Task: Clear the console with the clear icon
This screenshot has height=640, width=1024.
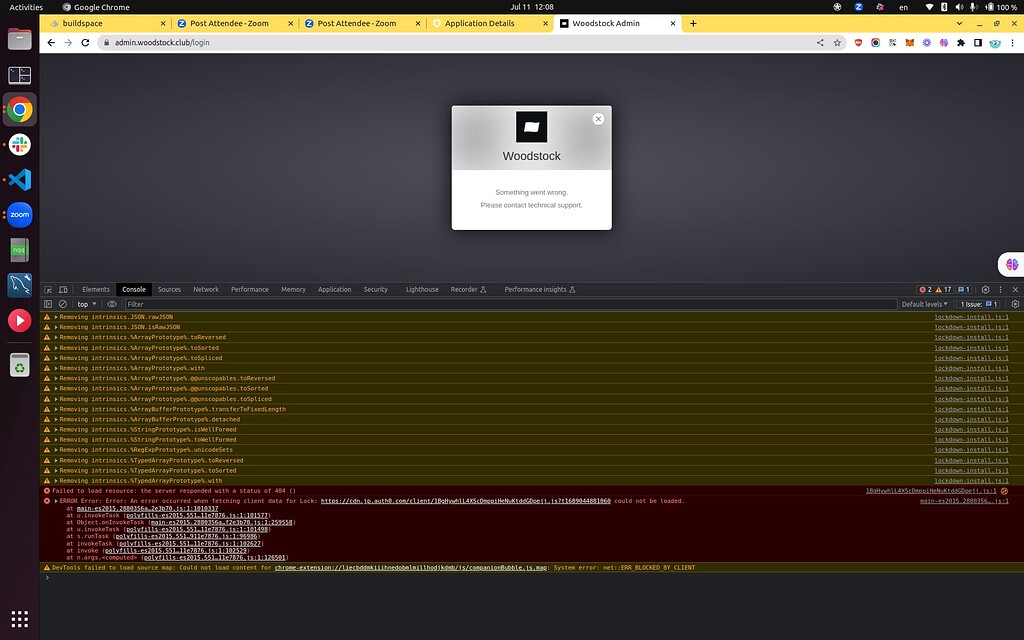Action: (63, 304)
